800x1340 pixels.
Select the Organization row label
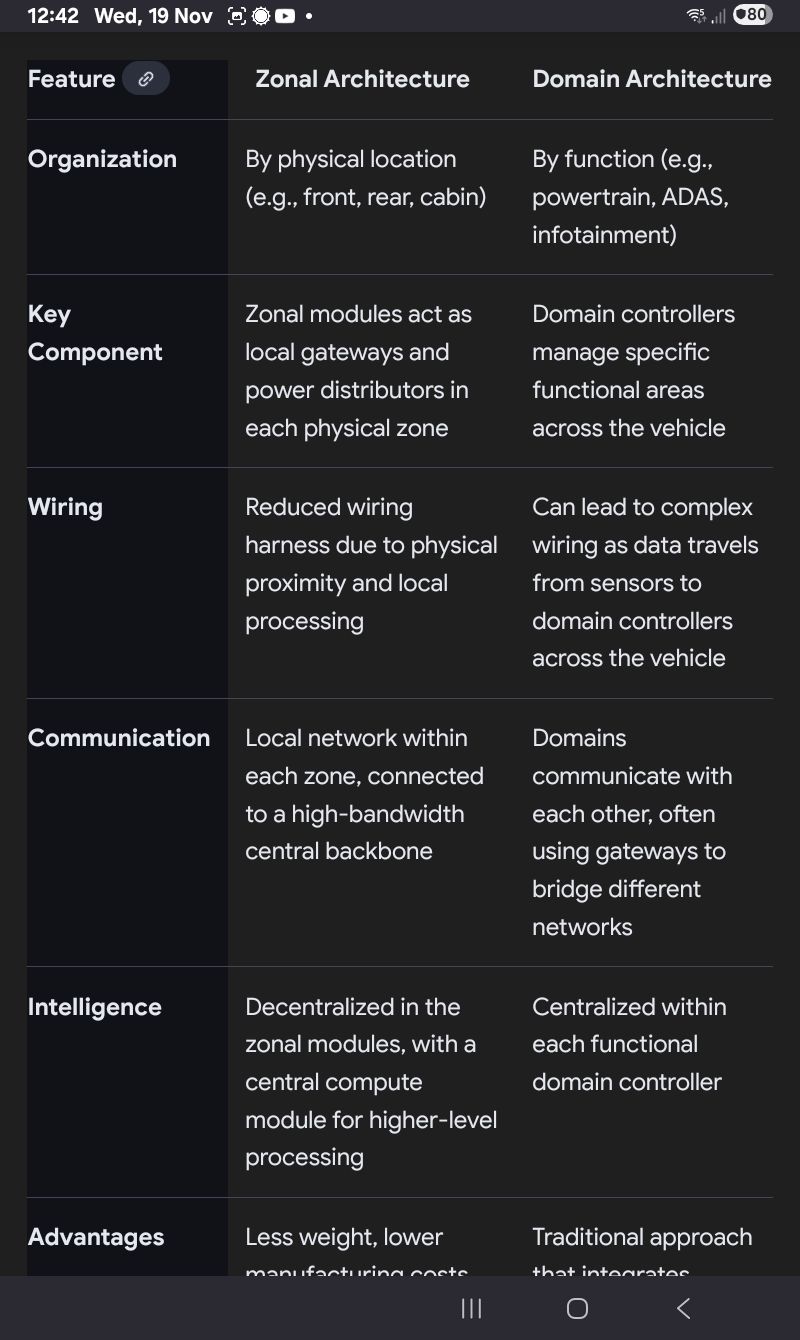pos(102,159)
